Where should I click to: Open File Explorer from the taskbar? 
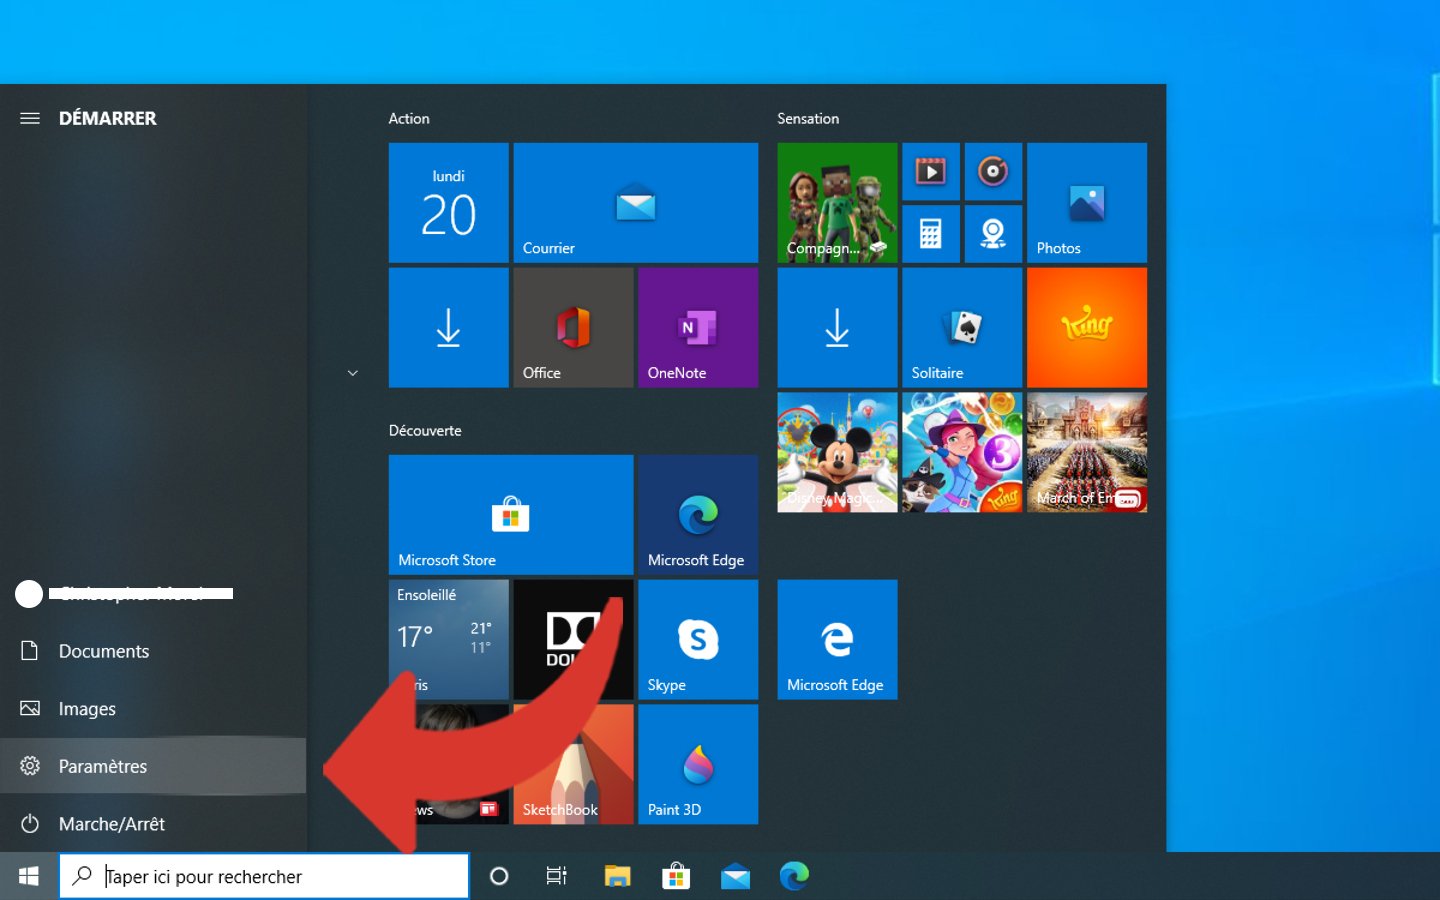point(617,876)
